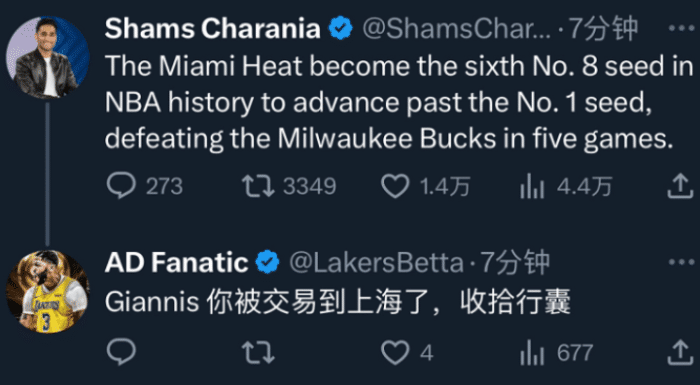Open more options on AD Fanatic's tweet
This screenshot has width=700, height=385.
coord(681,262)
